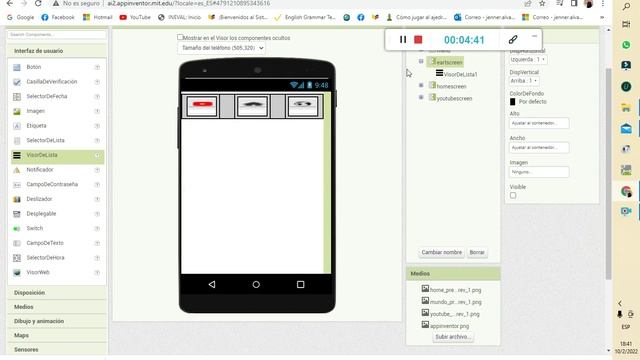Tap the Android recent apps square
Image resolution: width=640 pixels, height=360 pixels.
pos(300,284)
